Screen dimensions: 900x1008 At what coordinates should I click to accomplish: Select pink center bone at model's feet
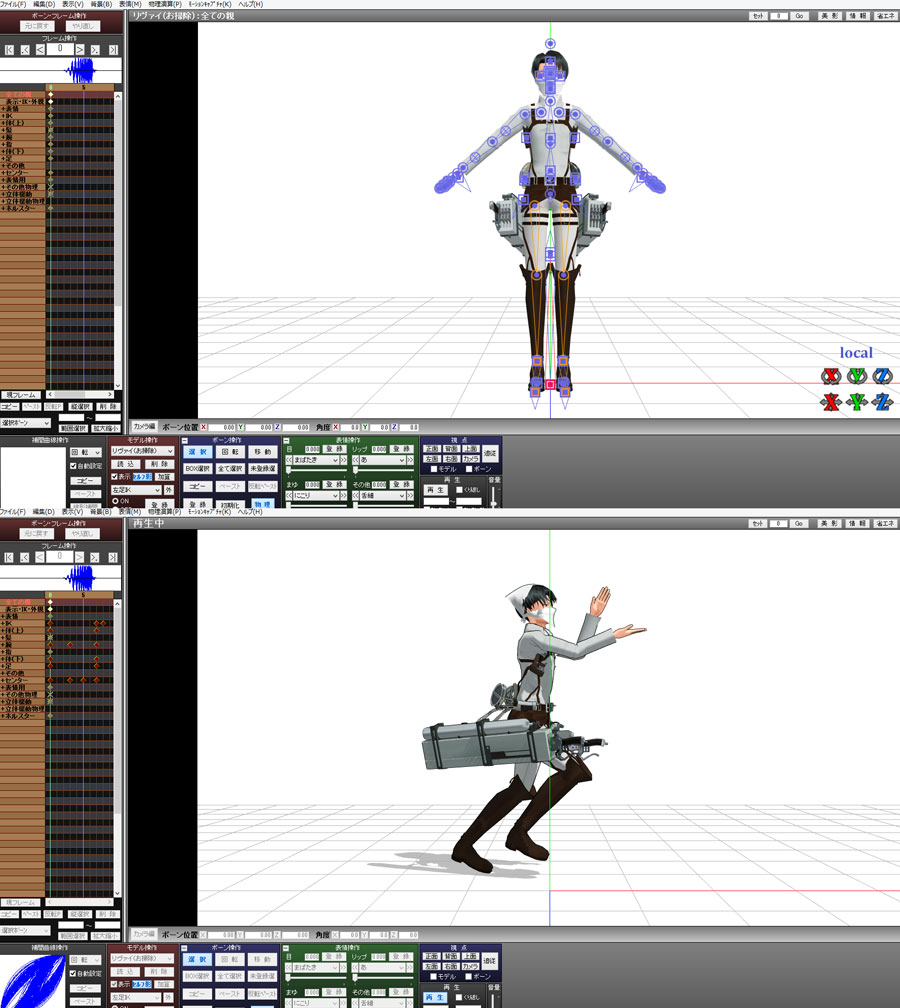click(x=550, y=384)
